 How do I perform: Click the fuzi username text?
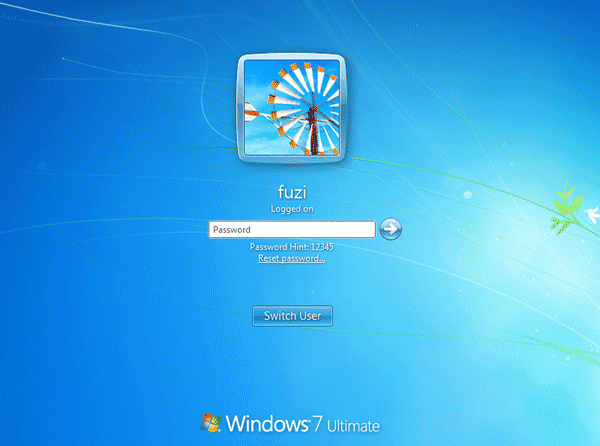(292, 192)
